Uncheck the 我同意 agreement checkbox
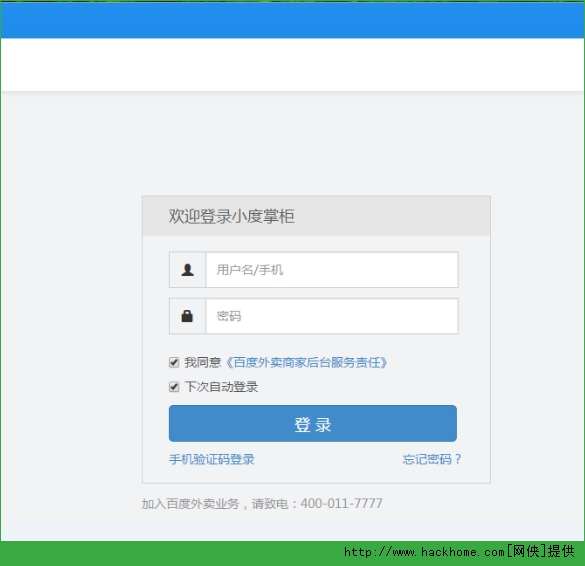 [174, 362]
